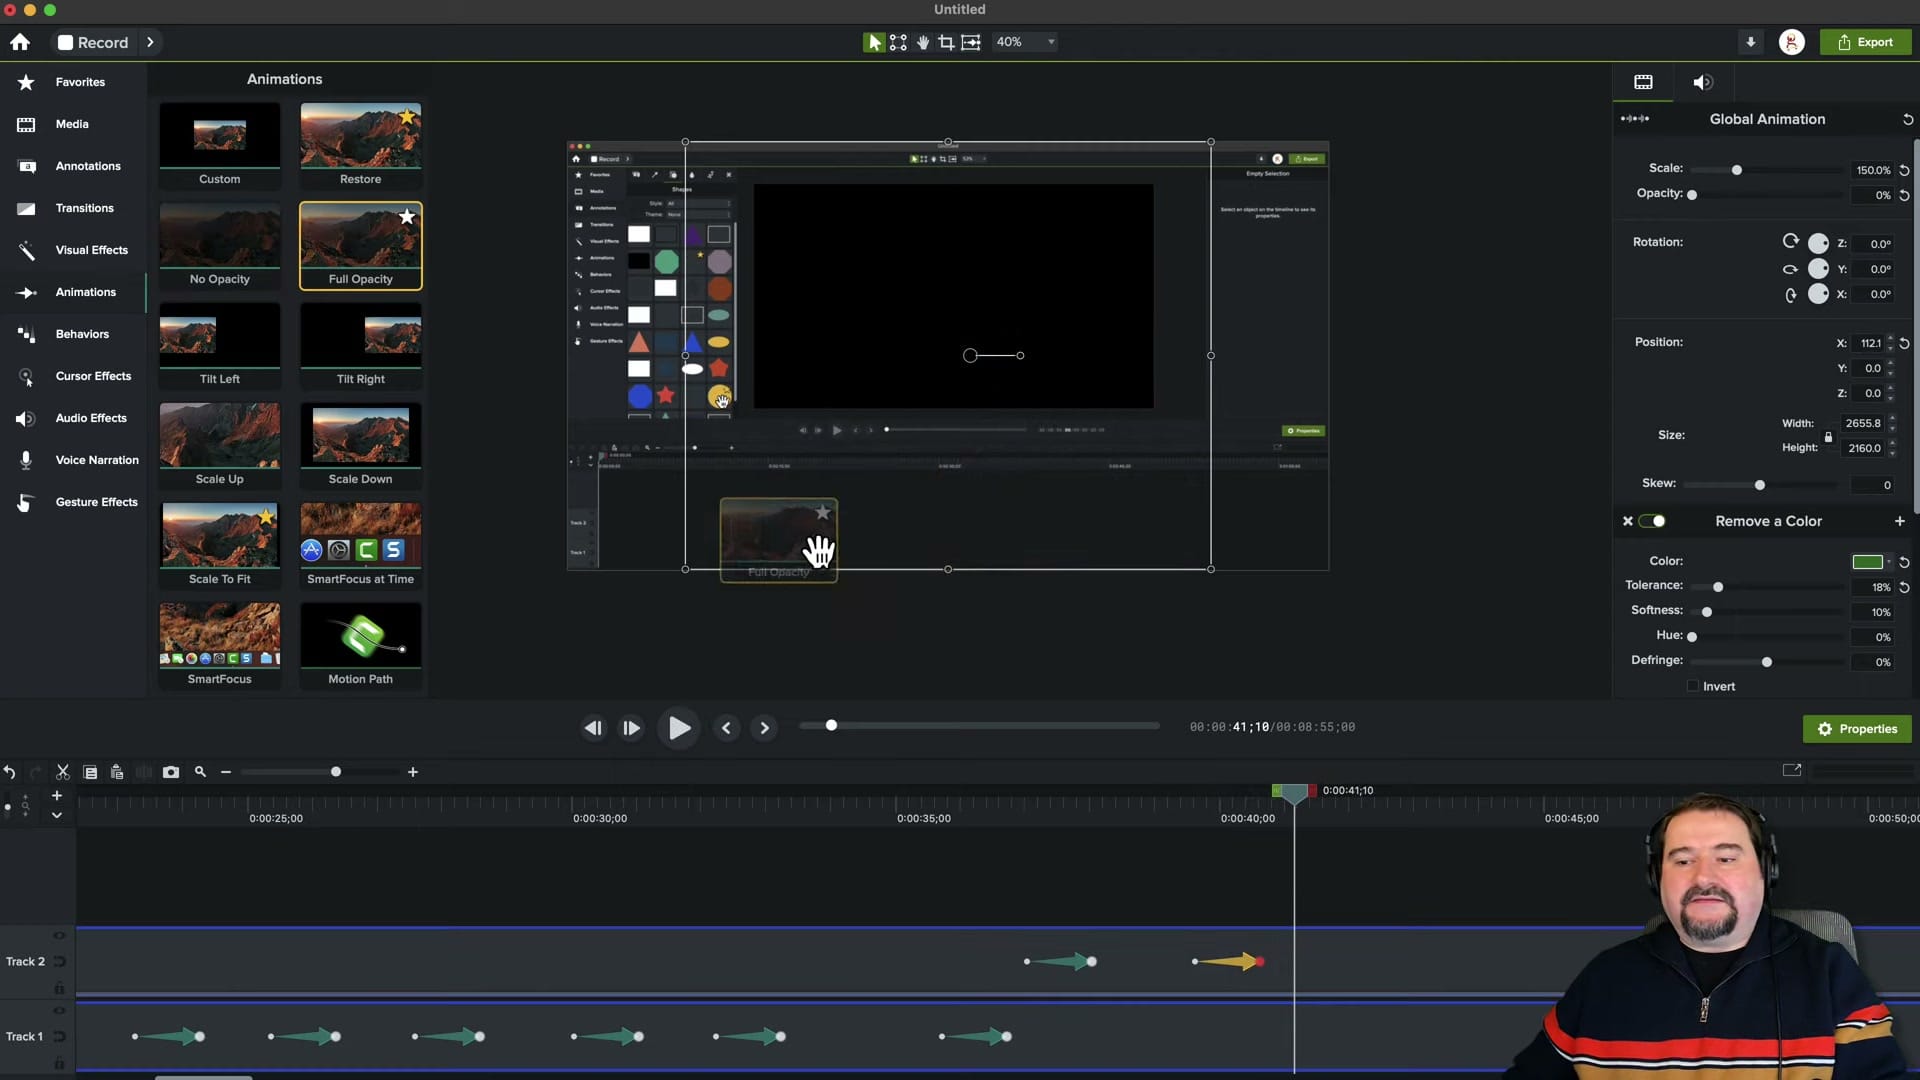This screenshot has width=1920, height=1080.
Task: Collapse timeline tracks with the down chevron
Action: (x=57, y=815)
